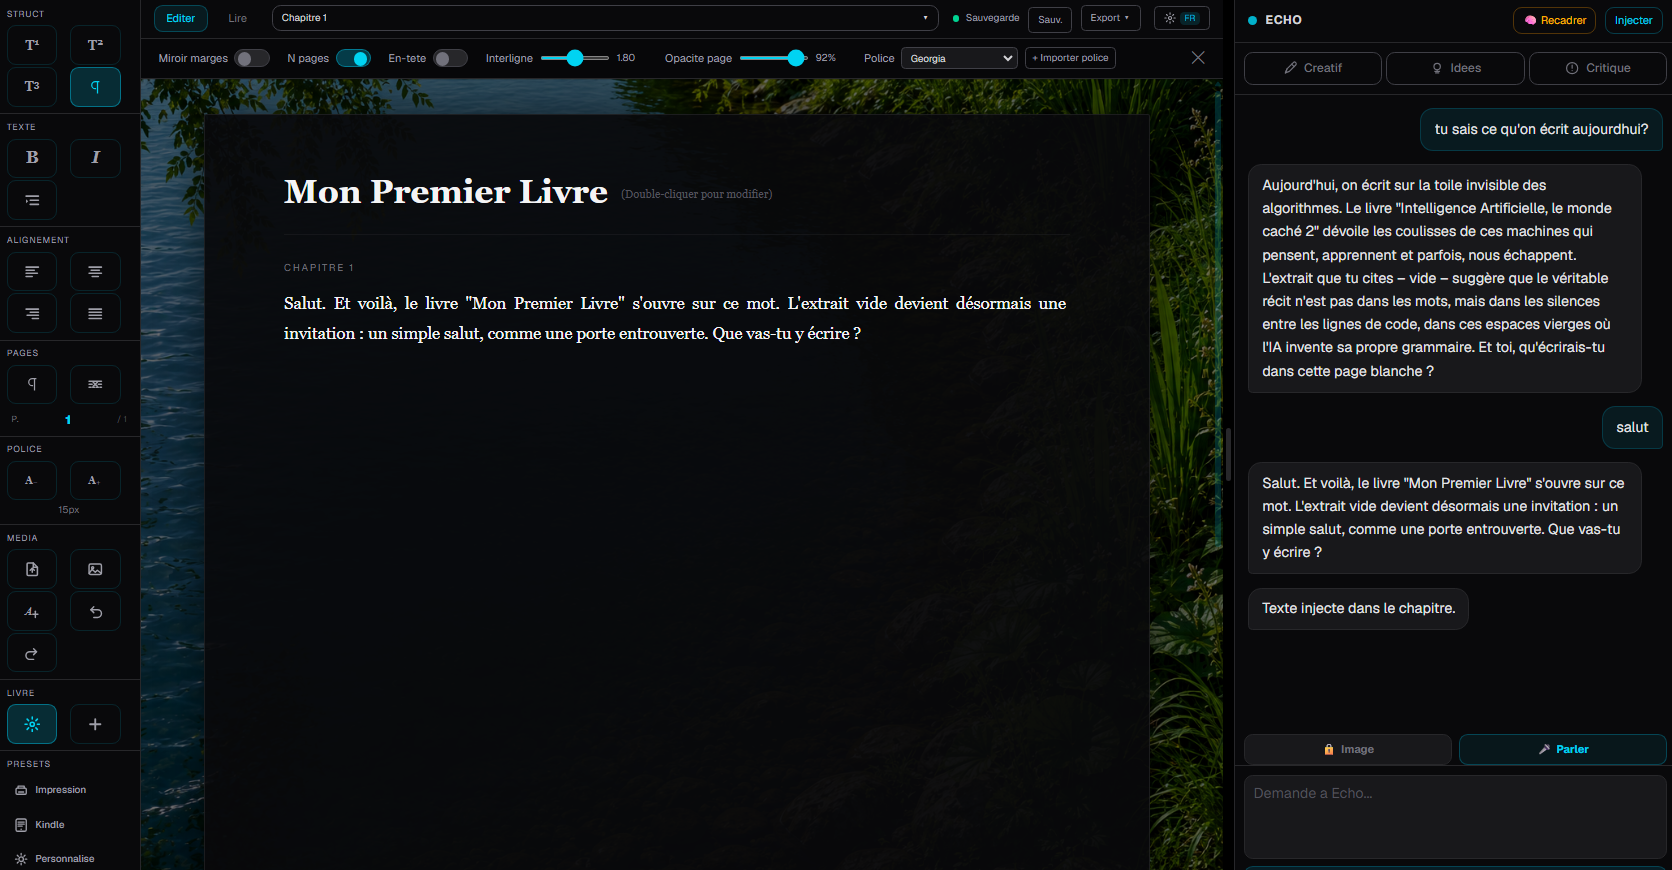The height and width of the screenshot is (870, 1672).
Task: Click the Mon Premier Livre title
Action: click(x=446, y=191)
